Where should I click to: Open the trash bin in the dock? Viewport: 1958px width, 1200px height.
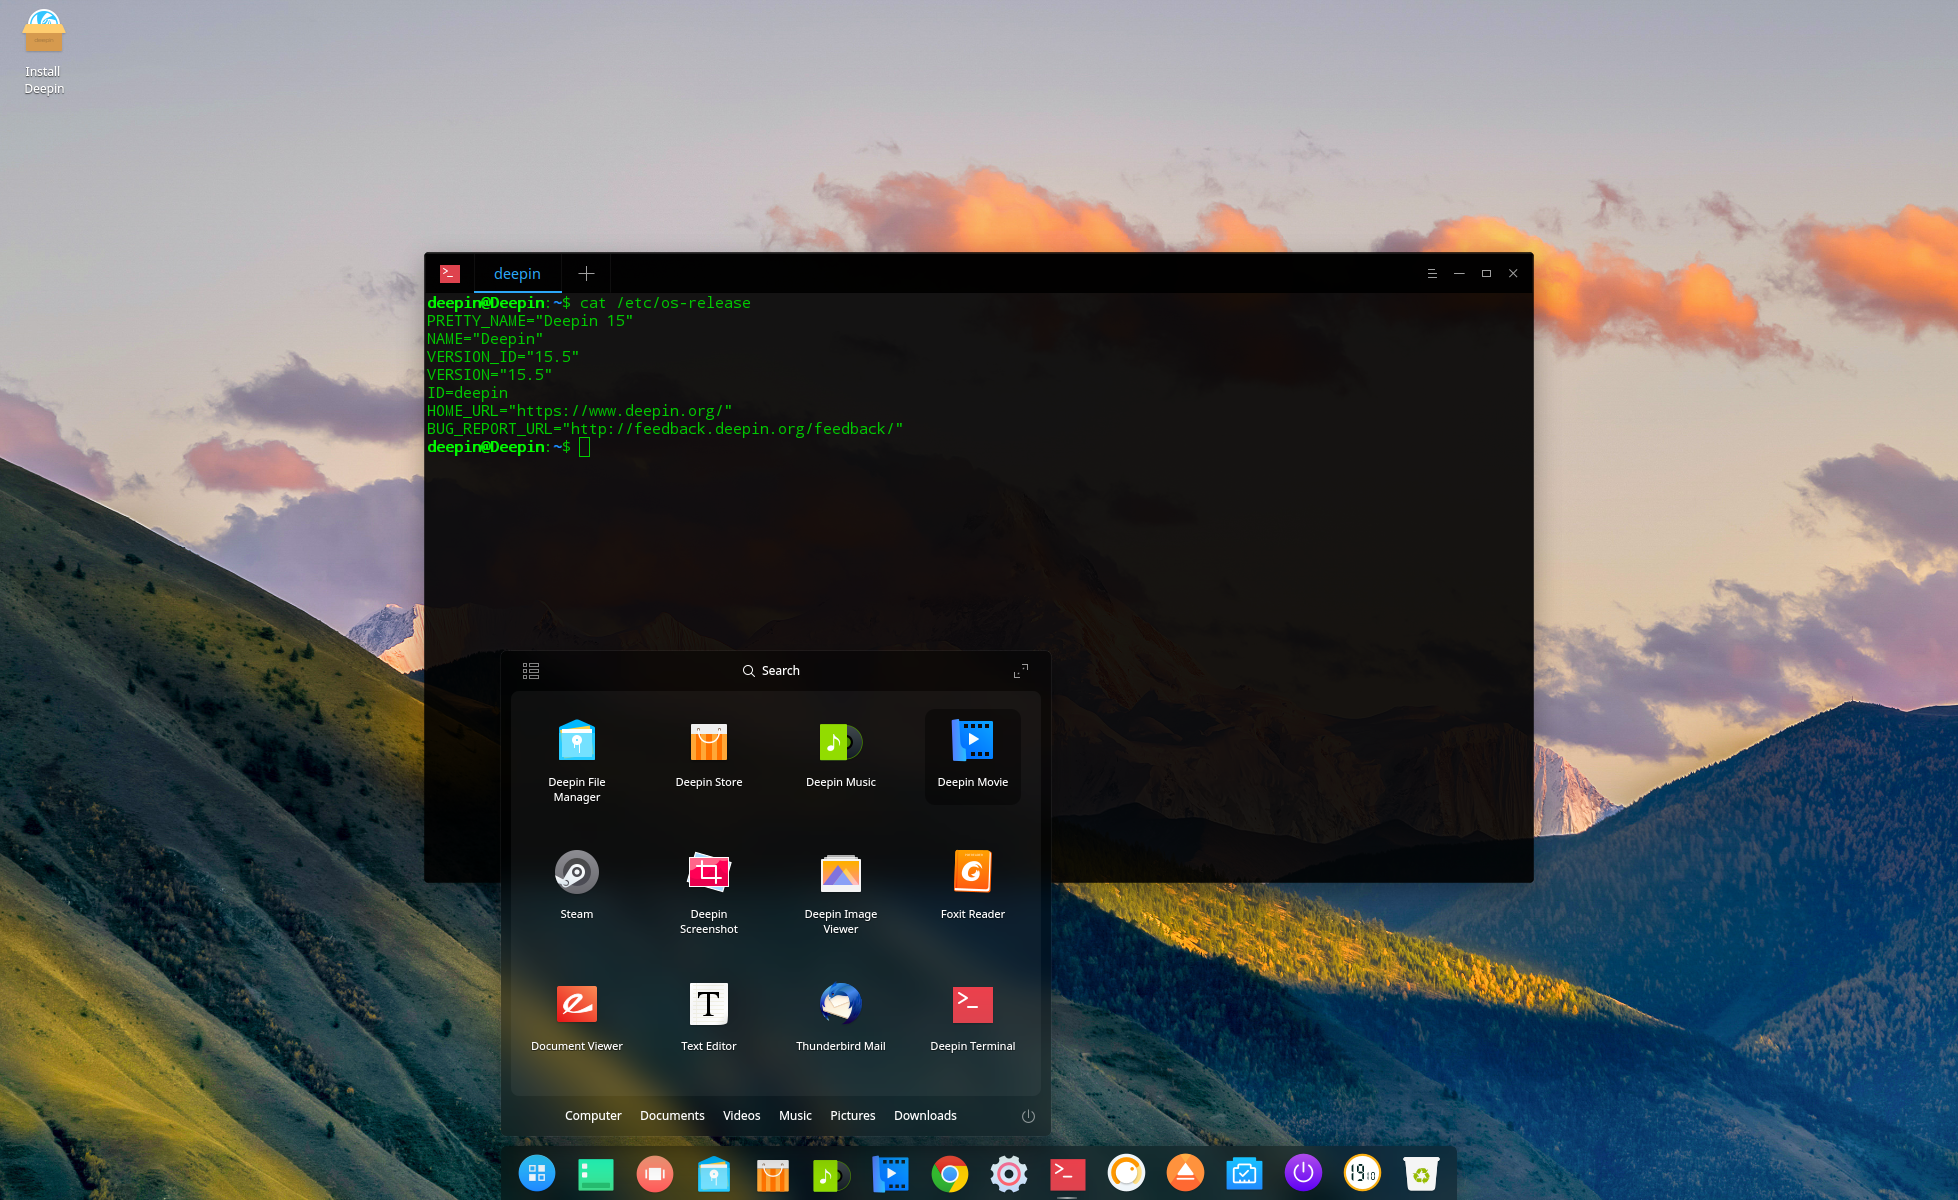[x=1421, y=1173]
